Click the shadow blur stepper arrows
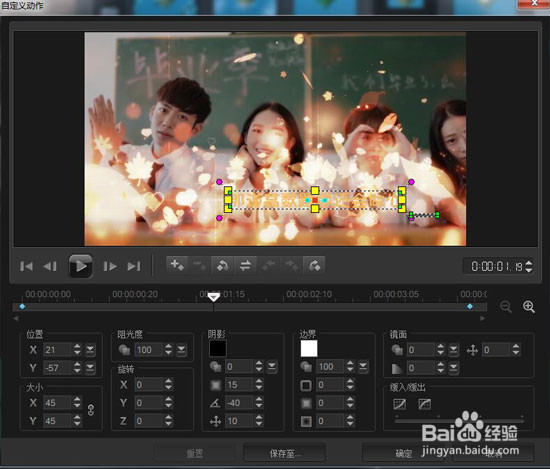Viewport: 550px width, 469px height. pyautogui.click(x=259, y=385)
